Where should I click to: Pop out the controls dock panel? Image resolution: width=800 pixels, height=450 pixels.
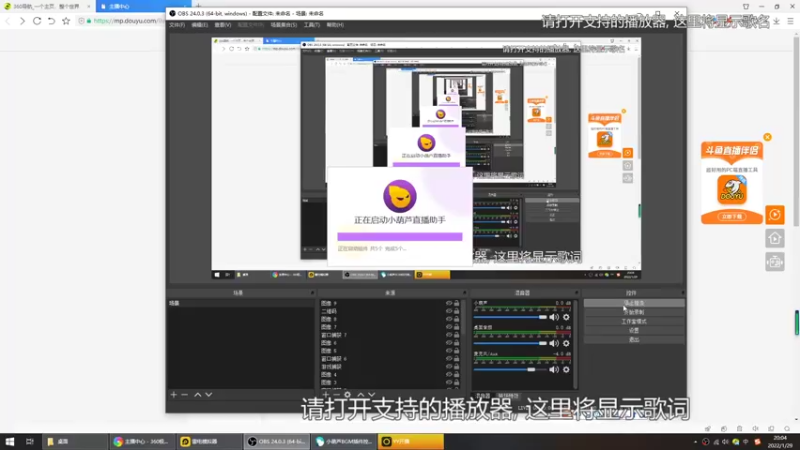[x=682, y=293]
